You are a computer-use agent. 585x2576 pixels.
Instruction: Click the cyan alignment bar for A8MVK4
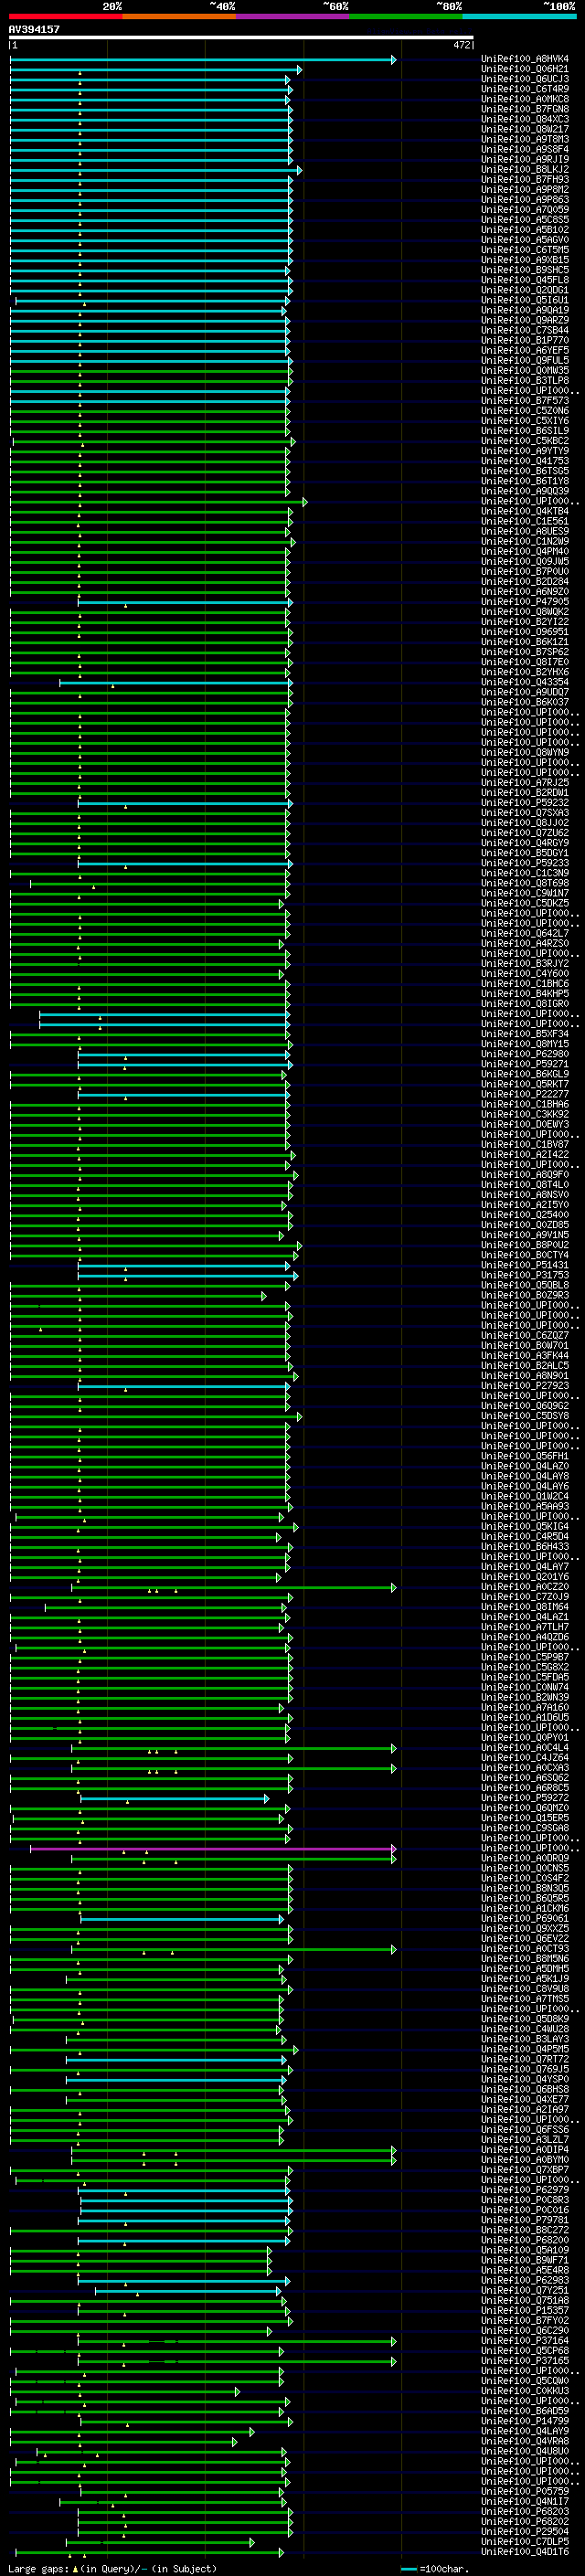[203, 60]
